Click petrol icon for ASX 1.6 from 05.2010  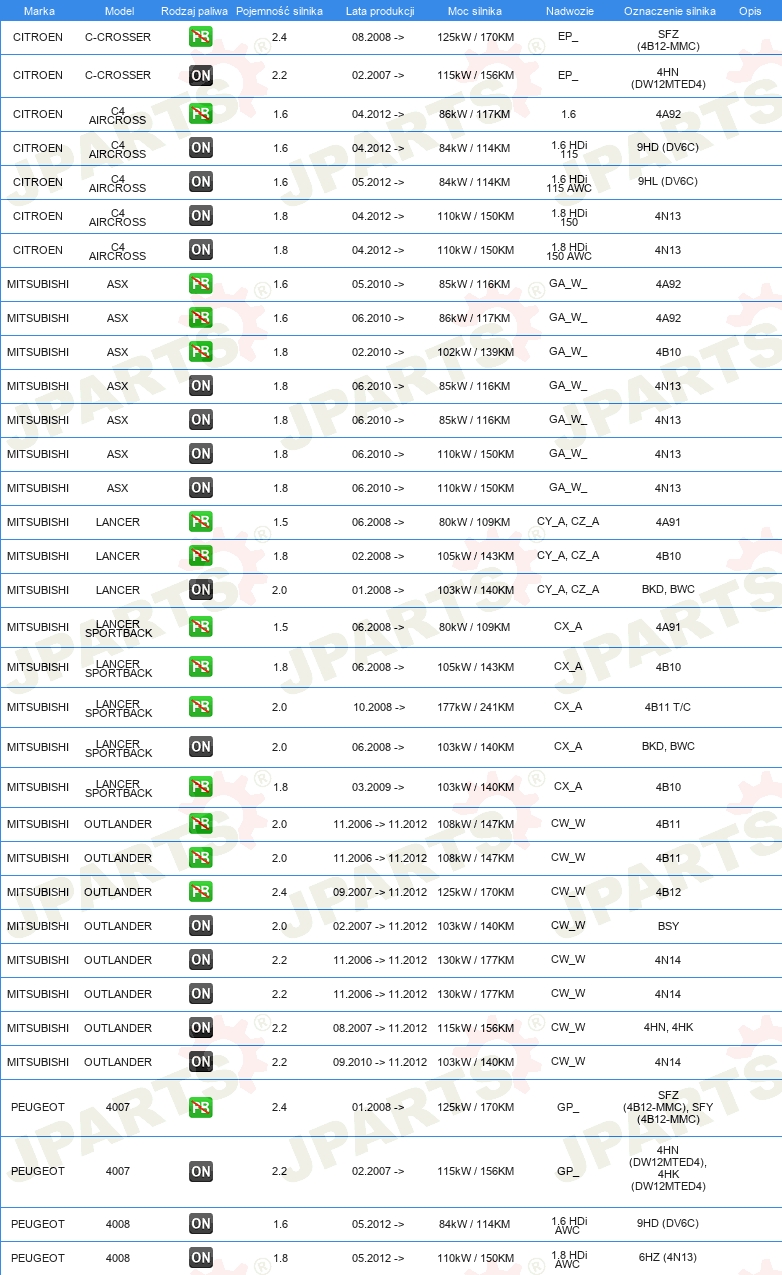point(201,284)
